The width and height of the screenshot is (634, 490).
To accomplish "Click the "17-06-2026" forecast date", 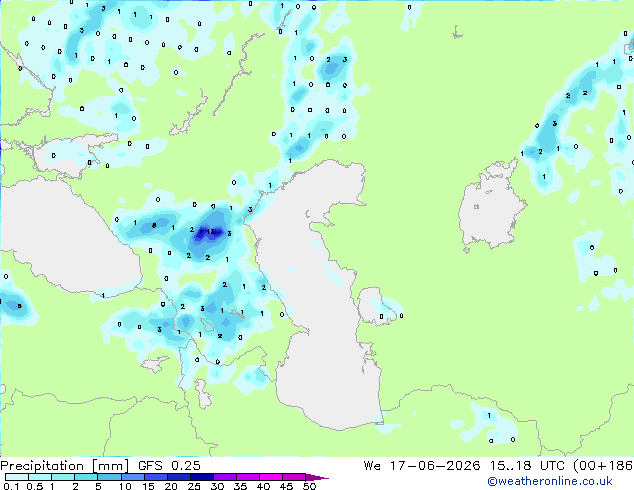I will (x=435, y=465).
